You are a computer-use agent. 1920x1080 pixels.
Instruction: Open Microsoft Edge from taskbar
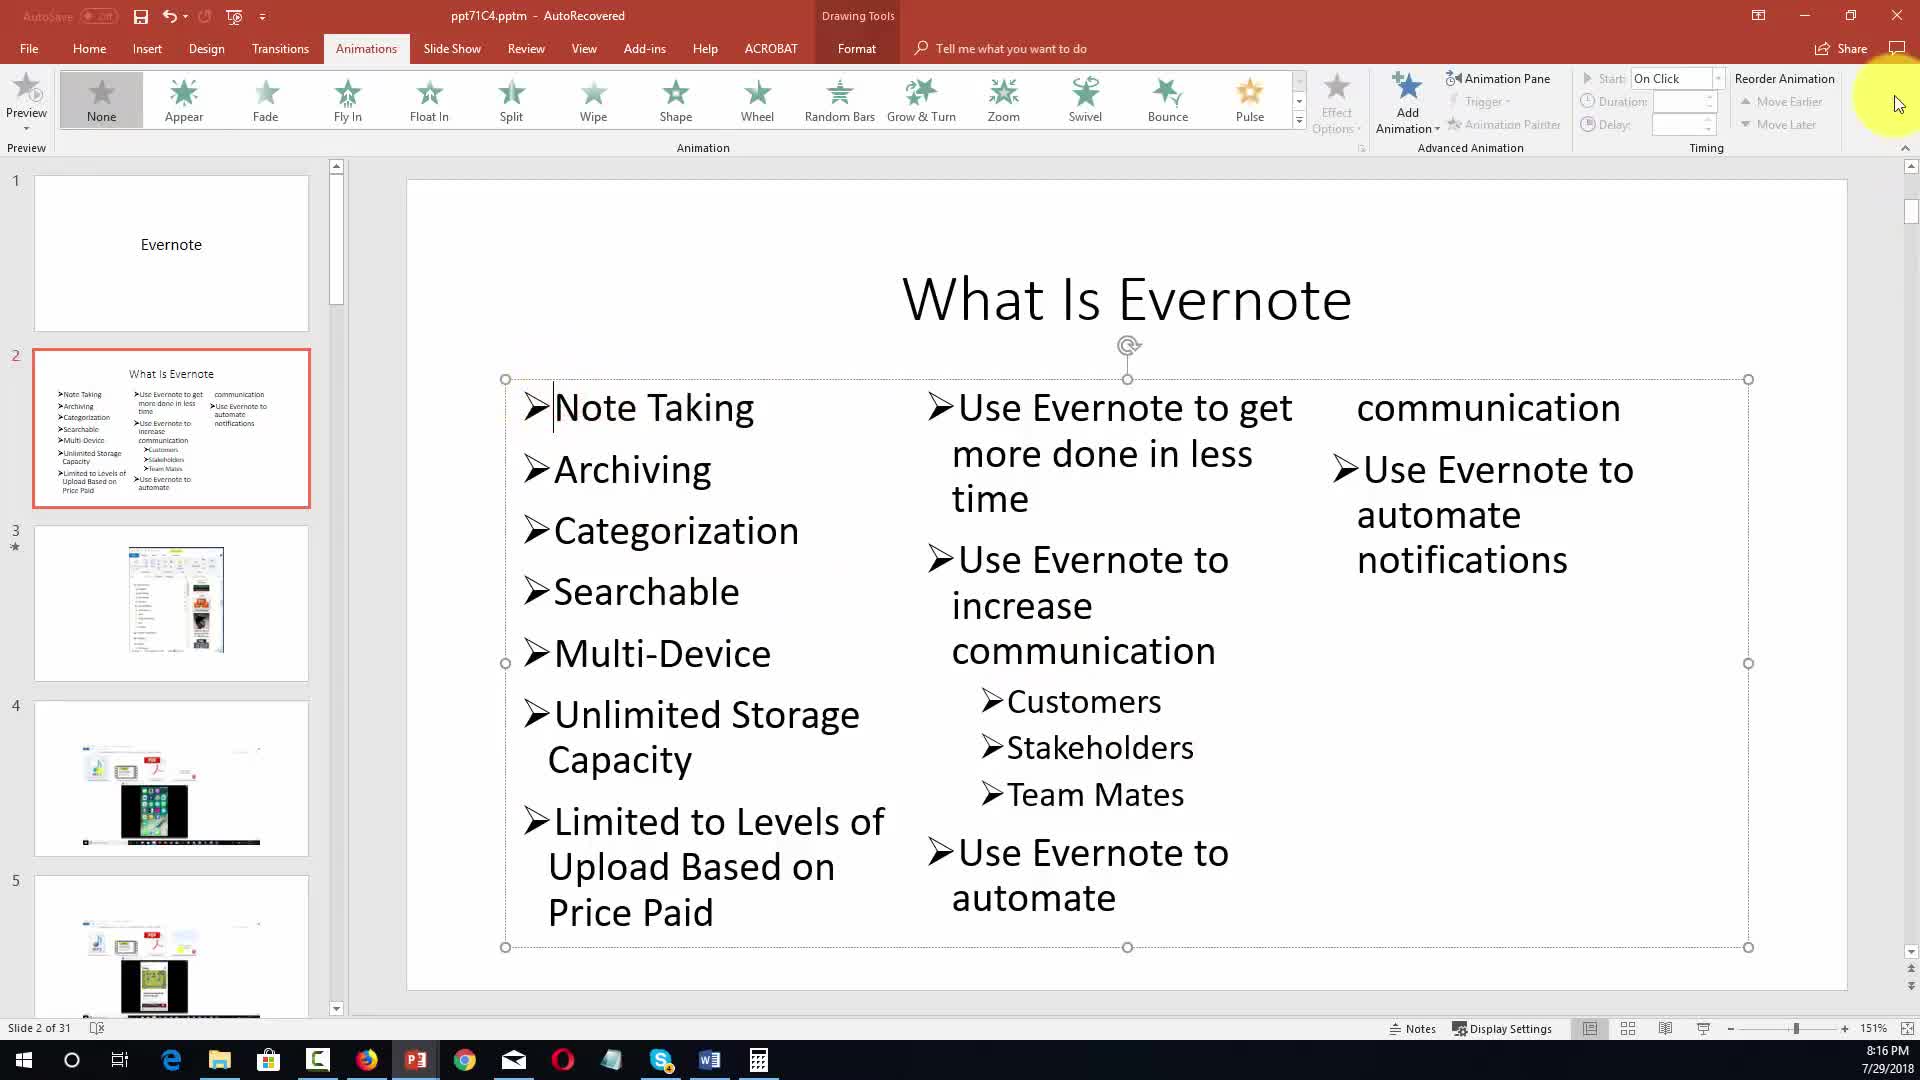click(x=171, y=1060)
